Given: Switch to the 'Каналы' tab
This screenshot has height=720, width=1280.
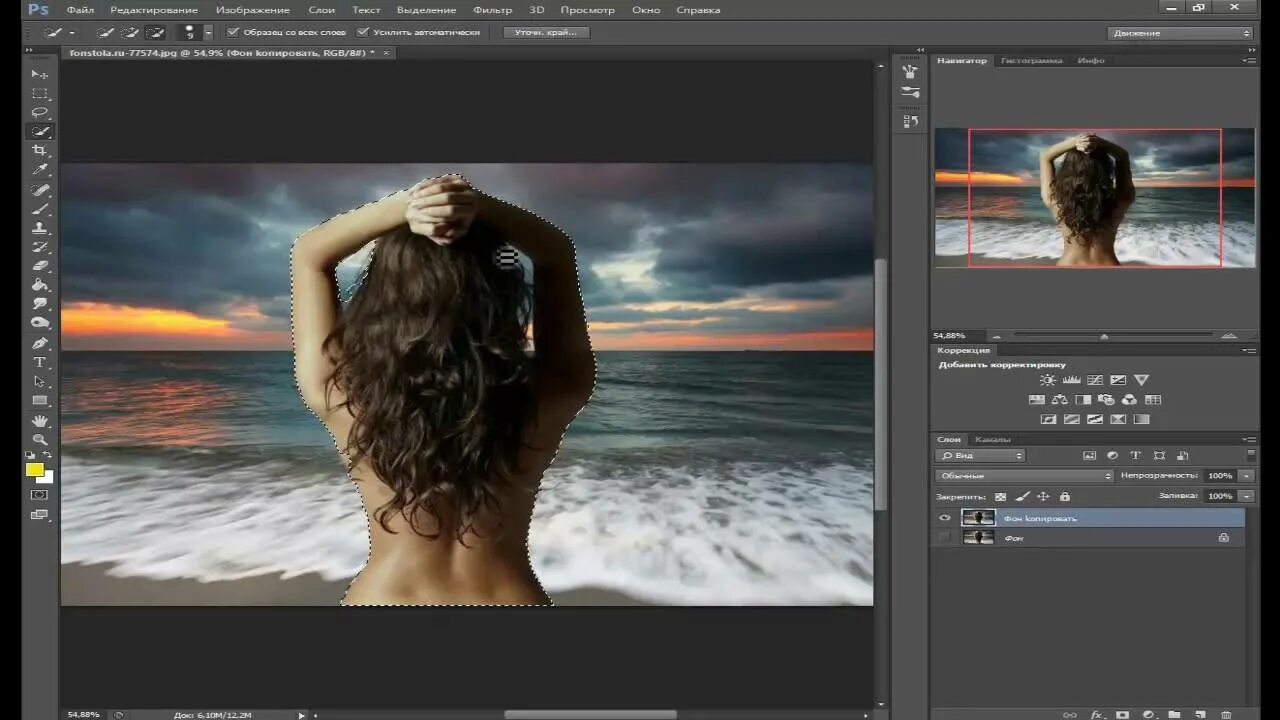Looking at the screenshot, I should coord(993,440).
